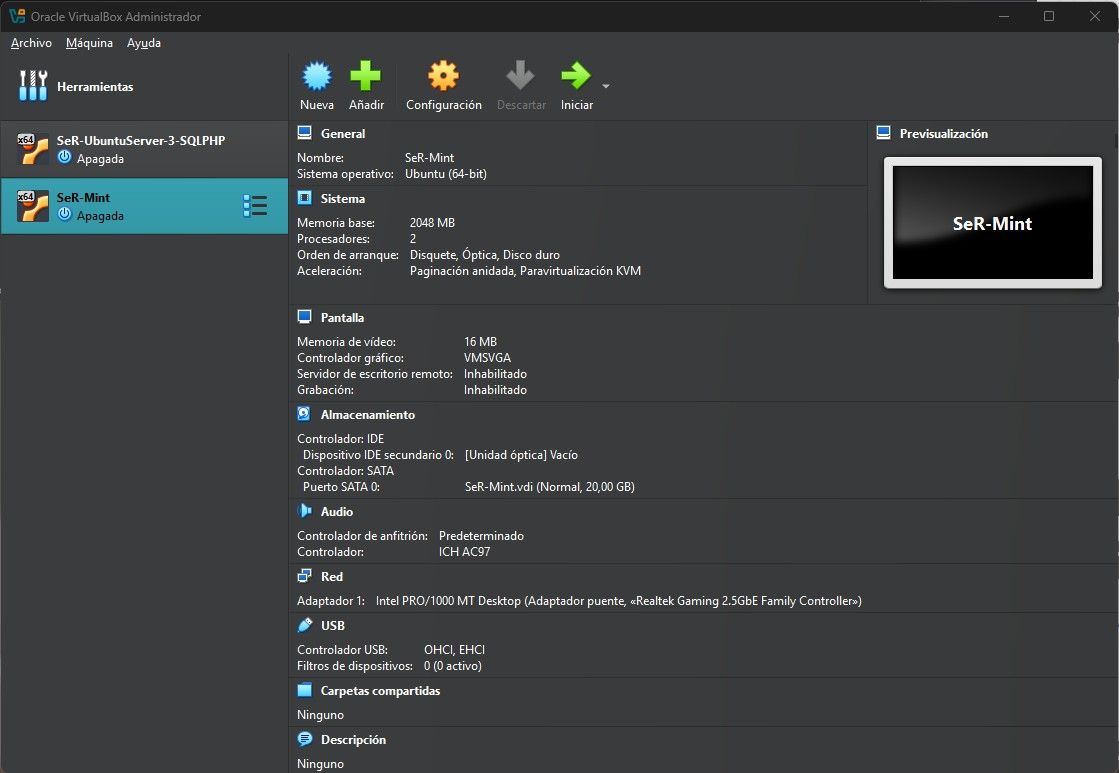Open the Almacenamiento settings heading

pyautogui.click(x=368, y=415)
